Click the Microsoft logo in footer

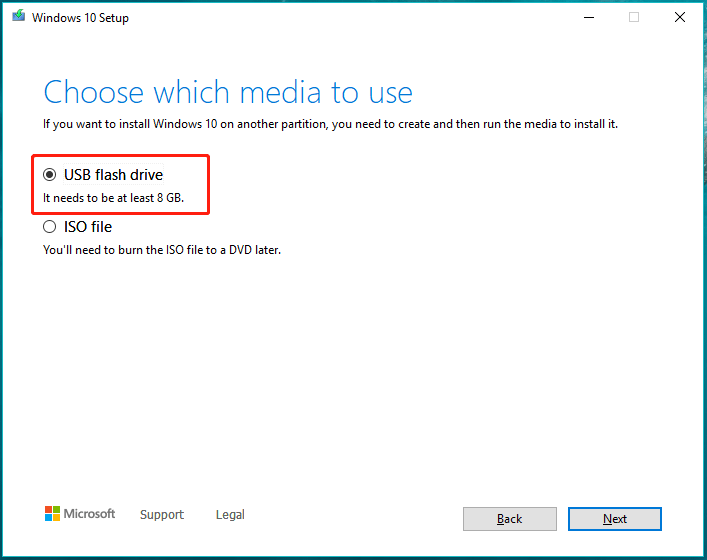(x=80, y=514)
